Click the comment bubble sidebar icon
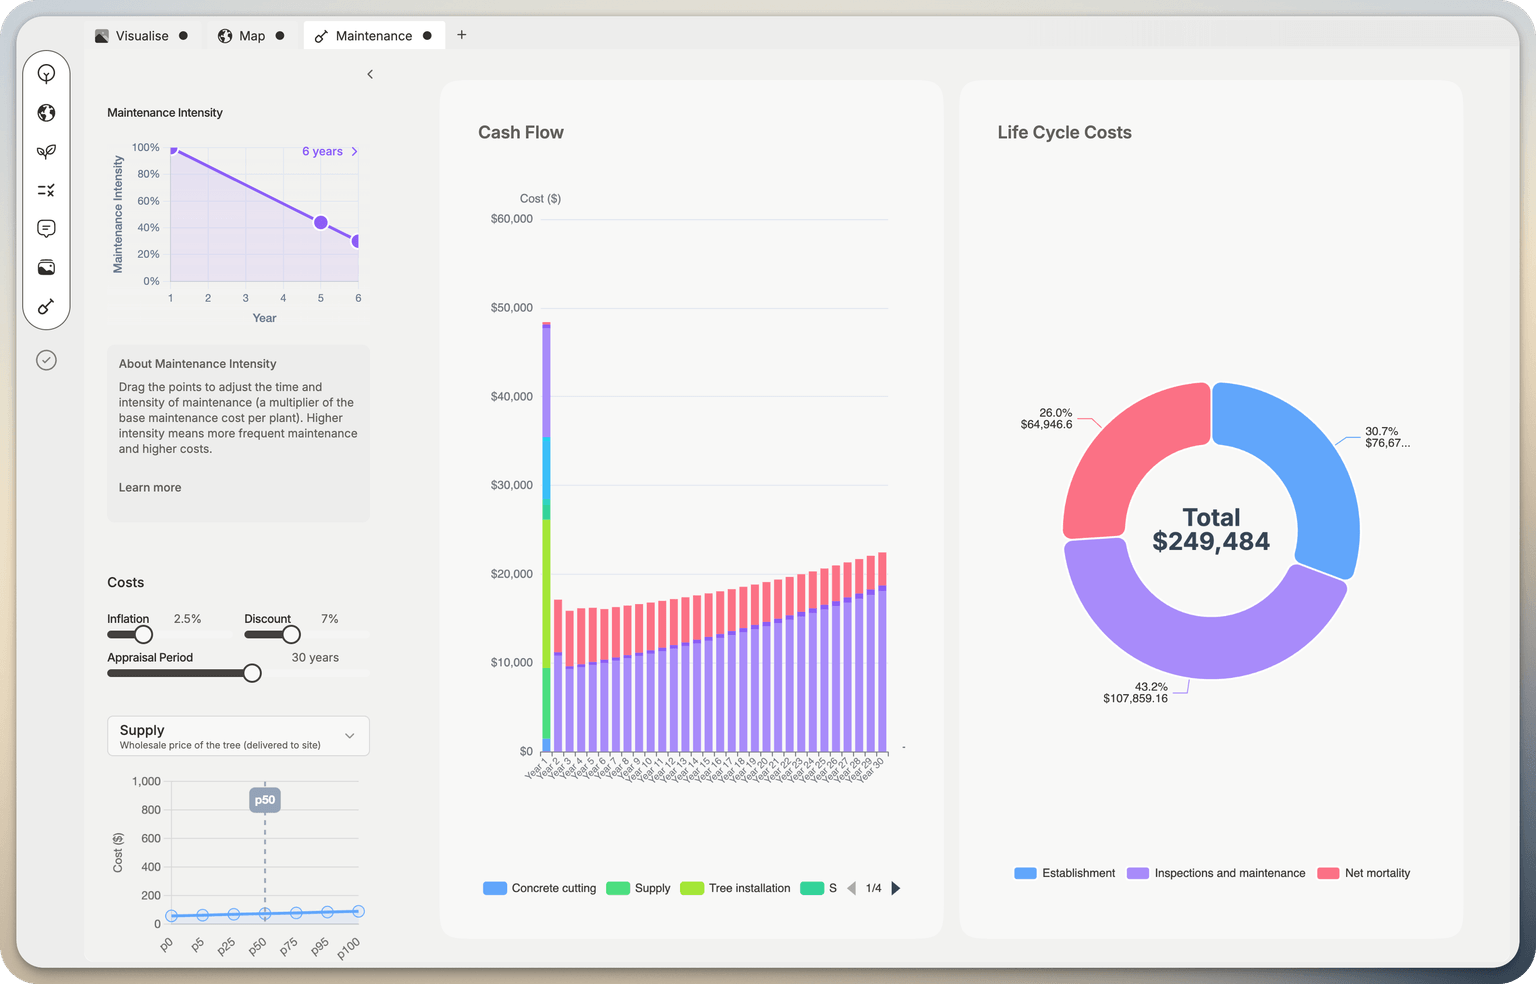 pos(46,229)
